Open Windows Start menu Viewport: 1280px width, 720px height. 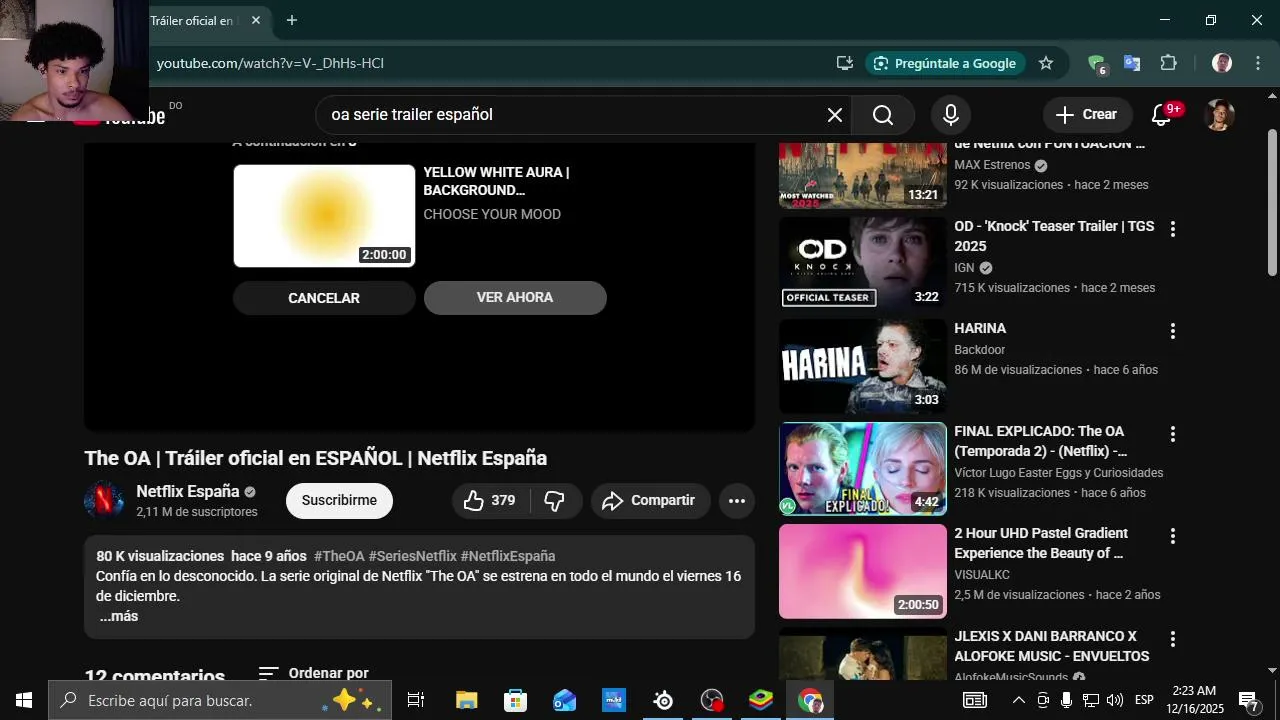[24, 700]
